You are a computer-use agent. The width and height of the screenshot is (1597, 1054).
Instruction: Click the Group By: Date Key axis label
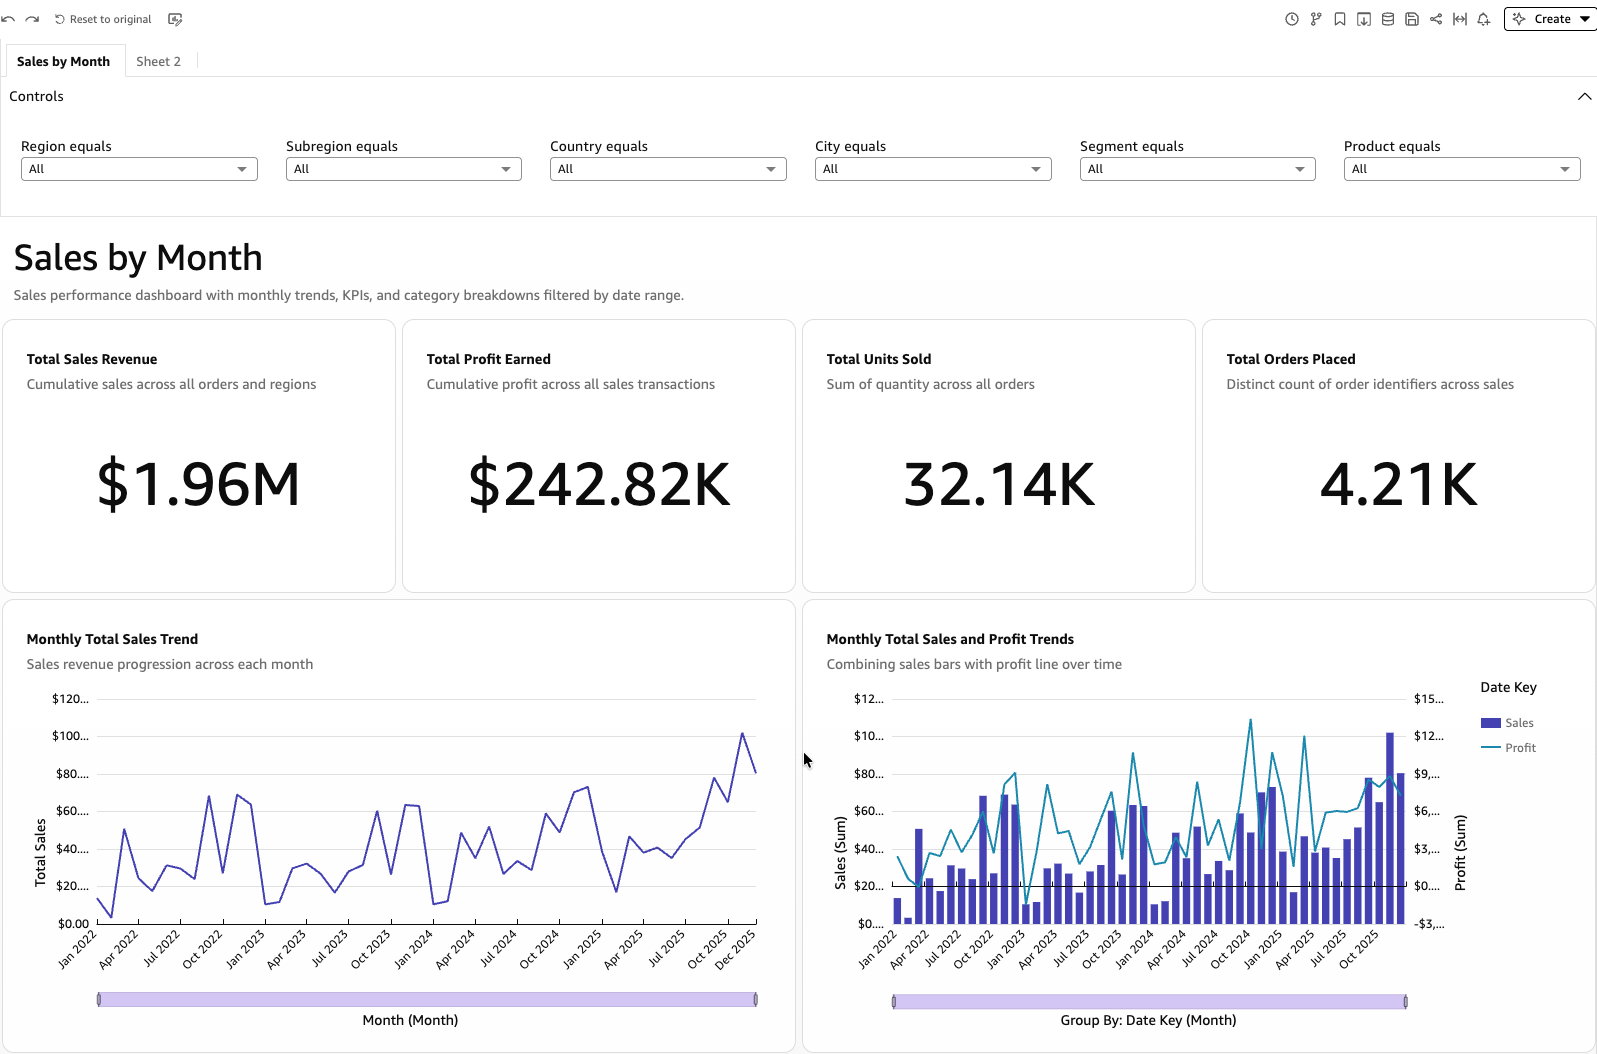click(x=1148, y=1020)
